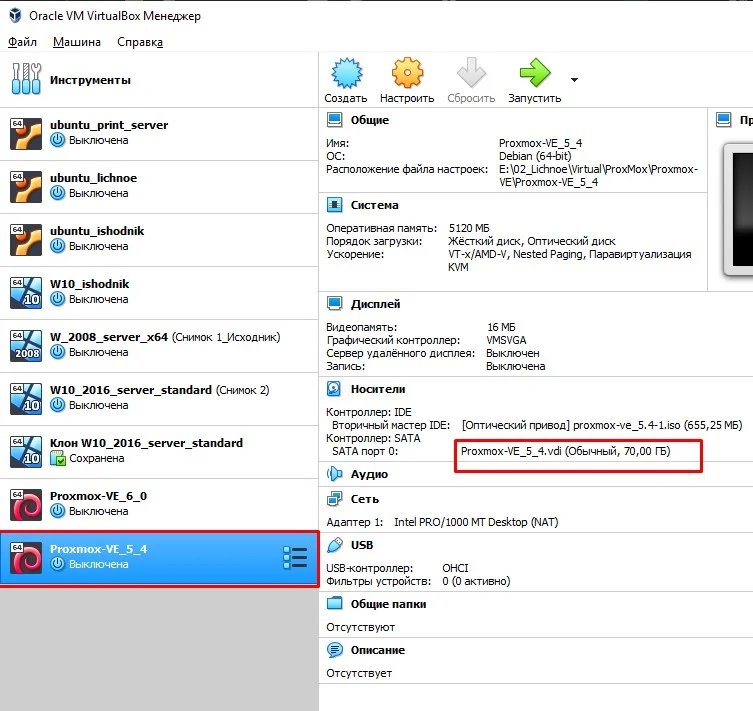Screen dimensions: 753x711
Task: Click the OHCI USB controller value
Action: [x=455, y=568]
